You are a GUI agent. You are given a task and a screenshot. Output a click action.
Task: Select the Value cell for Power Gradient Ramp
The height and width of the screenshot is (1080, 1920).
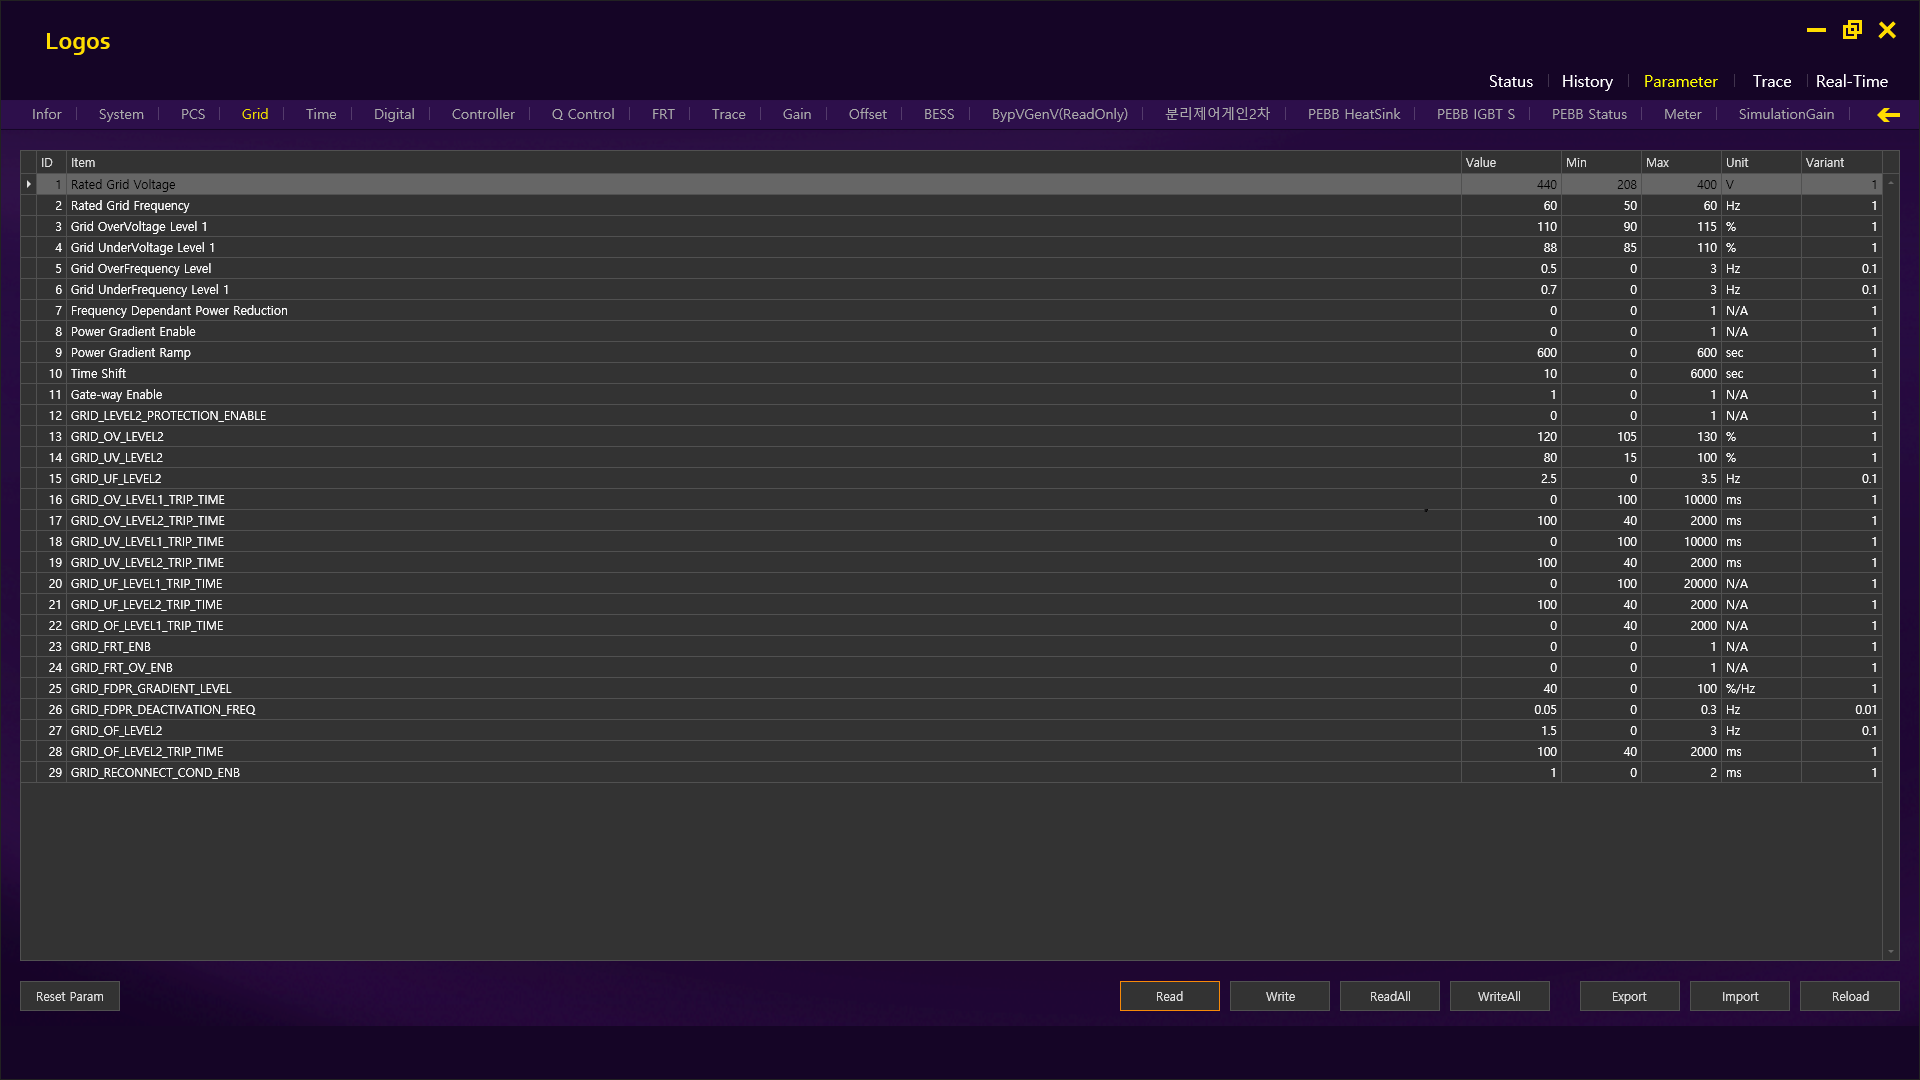point(1510,353)
